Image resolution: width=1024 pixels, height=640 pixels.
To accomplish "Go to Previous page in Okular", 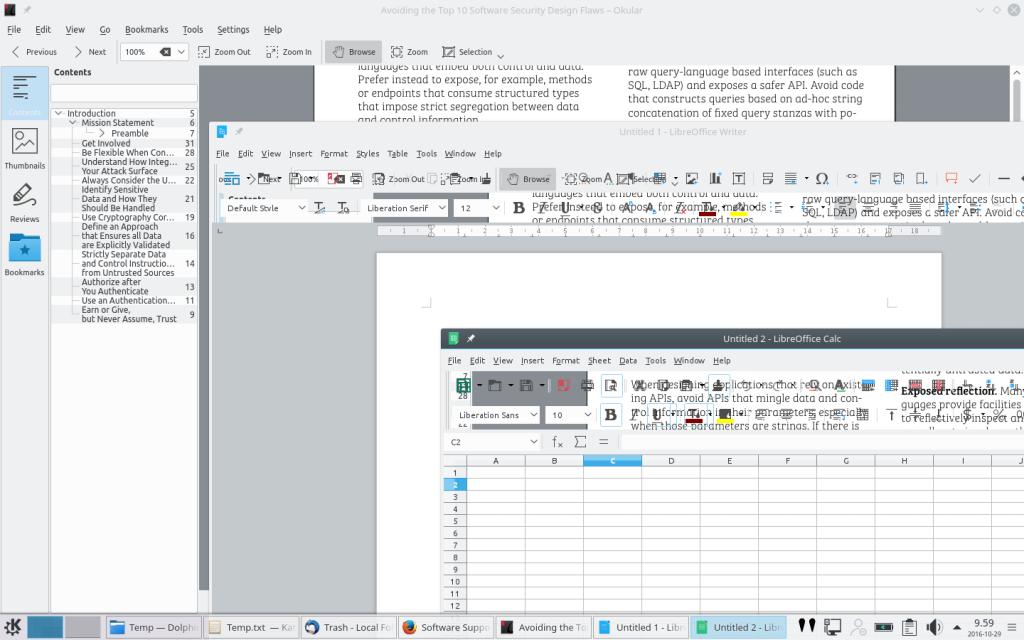I will [33, 52].
